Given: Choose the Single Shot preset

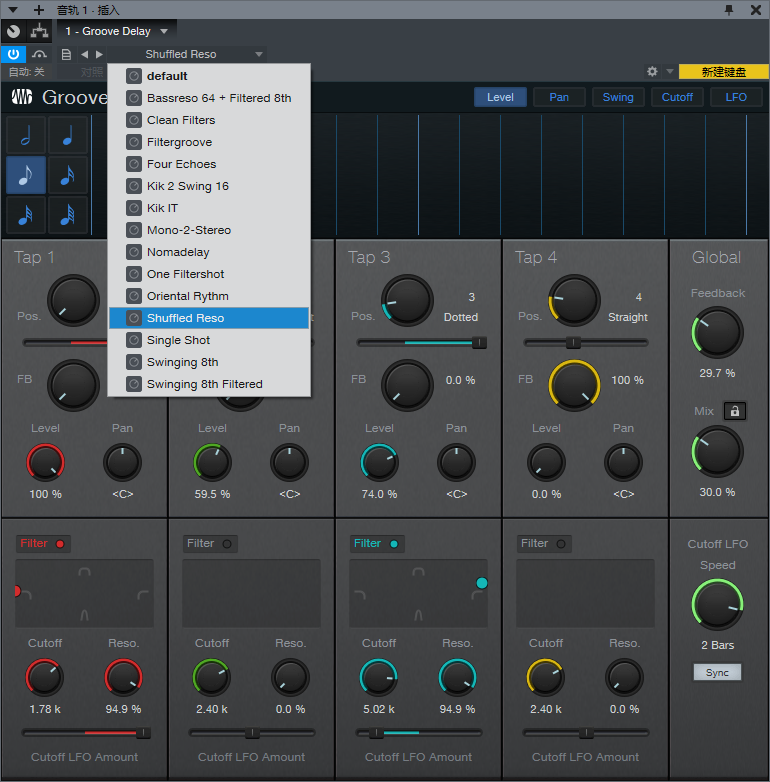Looking at the screenshot, I should 209,340.
